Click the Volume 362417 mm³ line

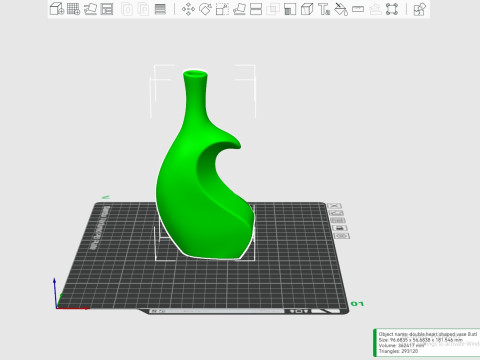coord(402,345)
